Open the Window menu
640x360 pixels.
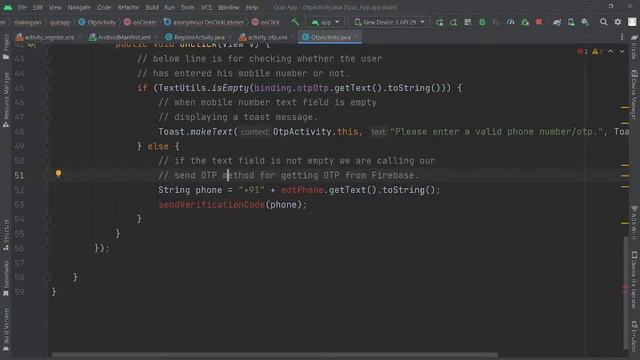coord(228,7)
